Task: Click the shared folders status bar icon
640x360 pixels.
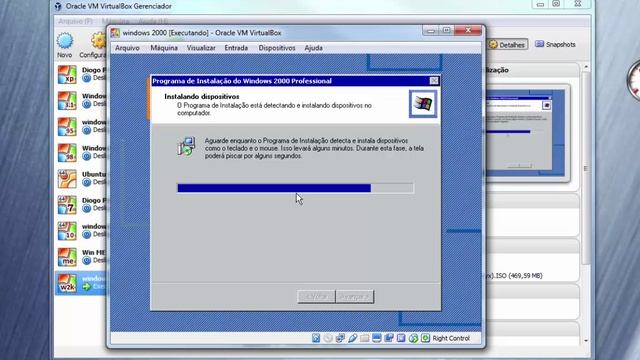Action: 364,338
